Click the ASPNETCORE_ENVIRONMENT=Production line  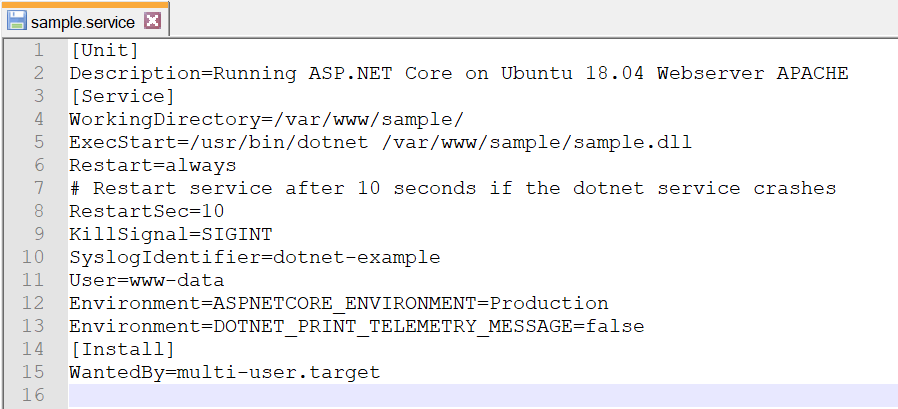[338, 303]
